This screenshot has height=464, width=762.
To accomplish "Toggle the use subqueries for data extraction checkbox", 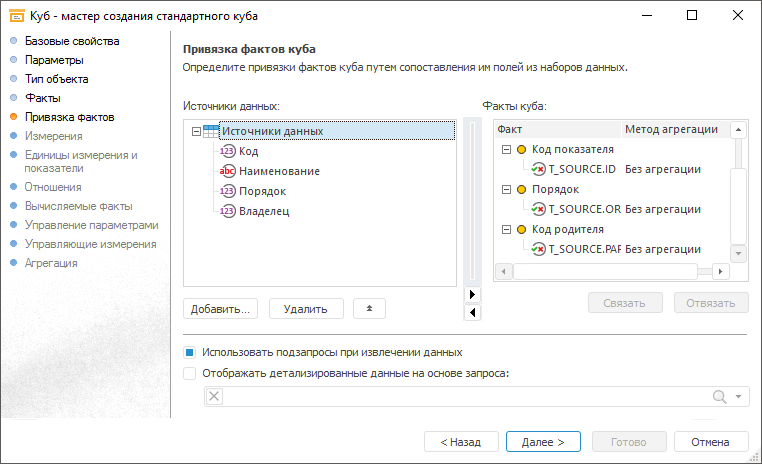I will pyautogui.click(x=190, y=352).
